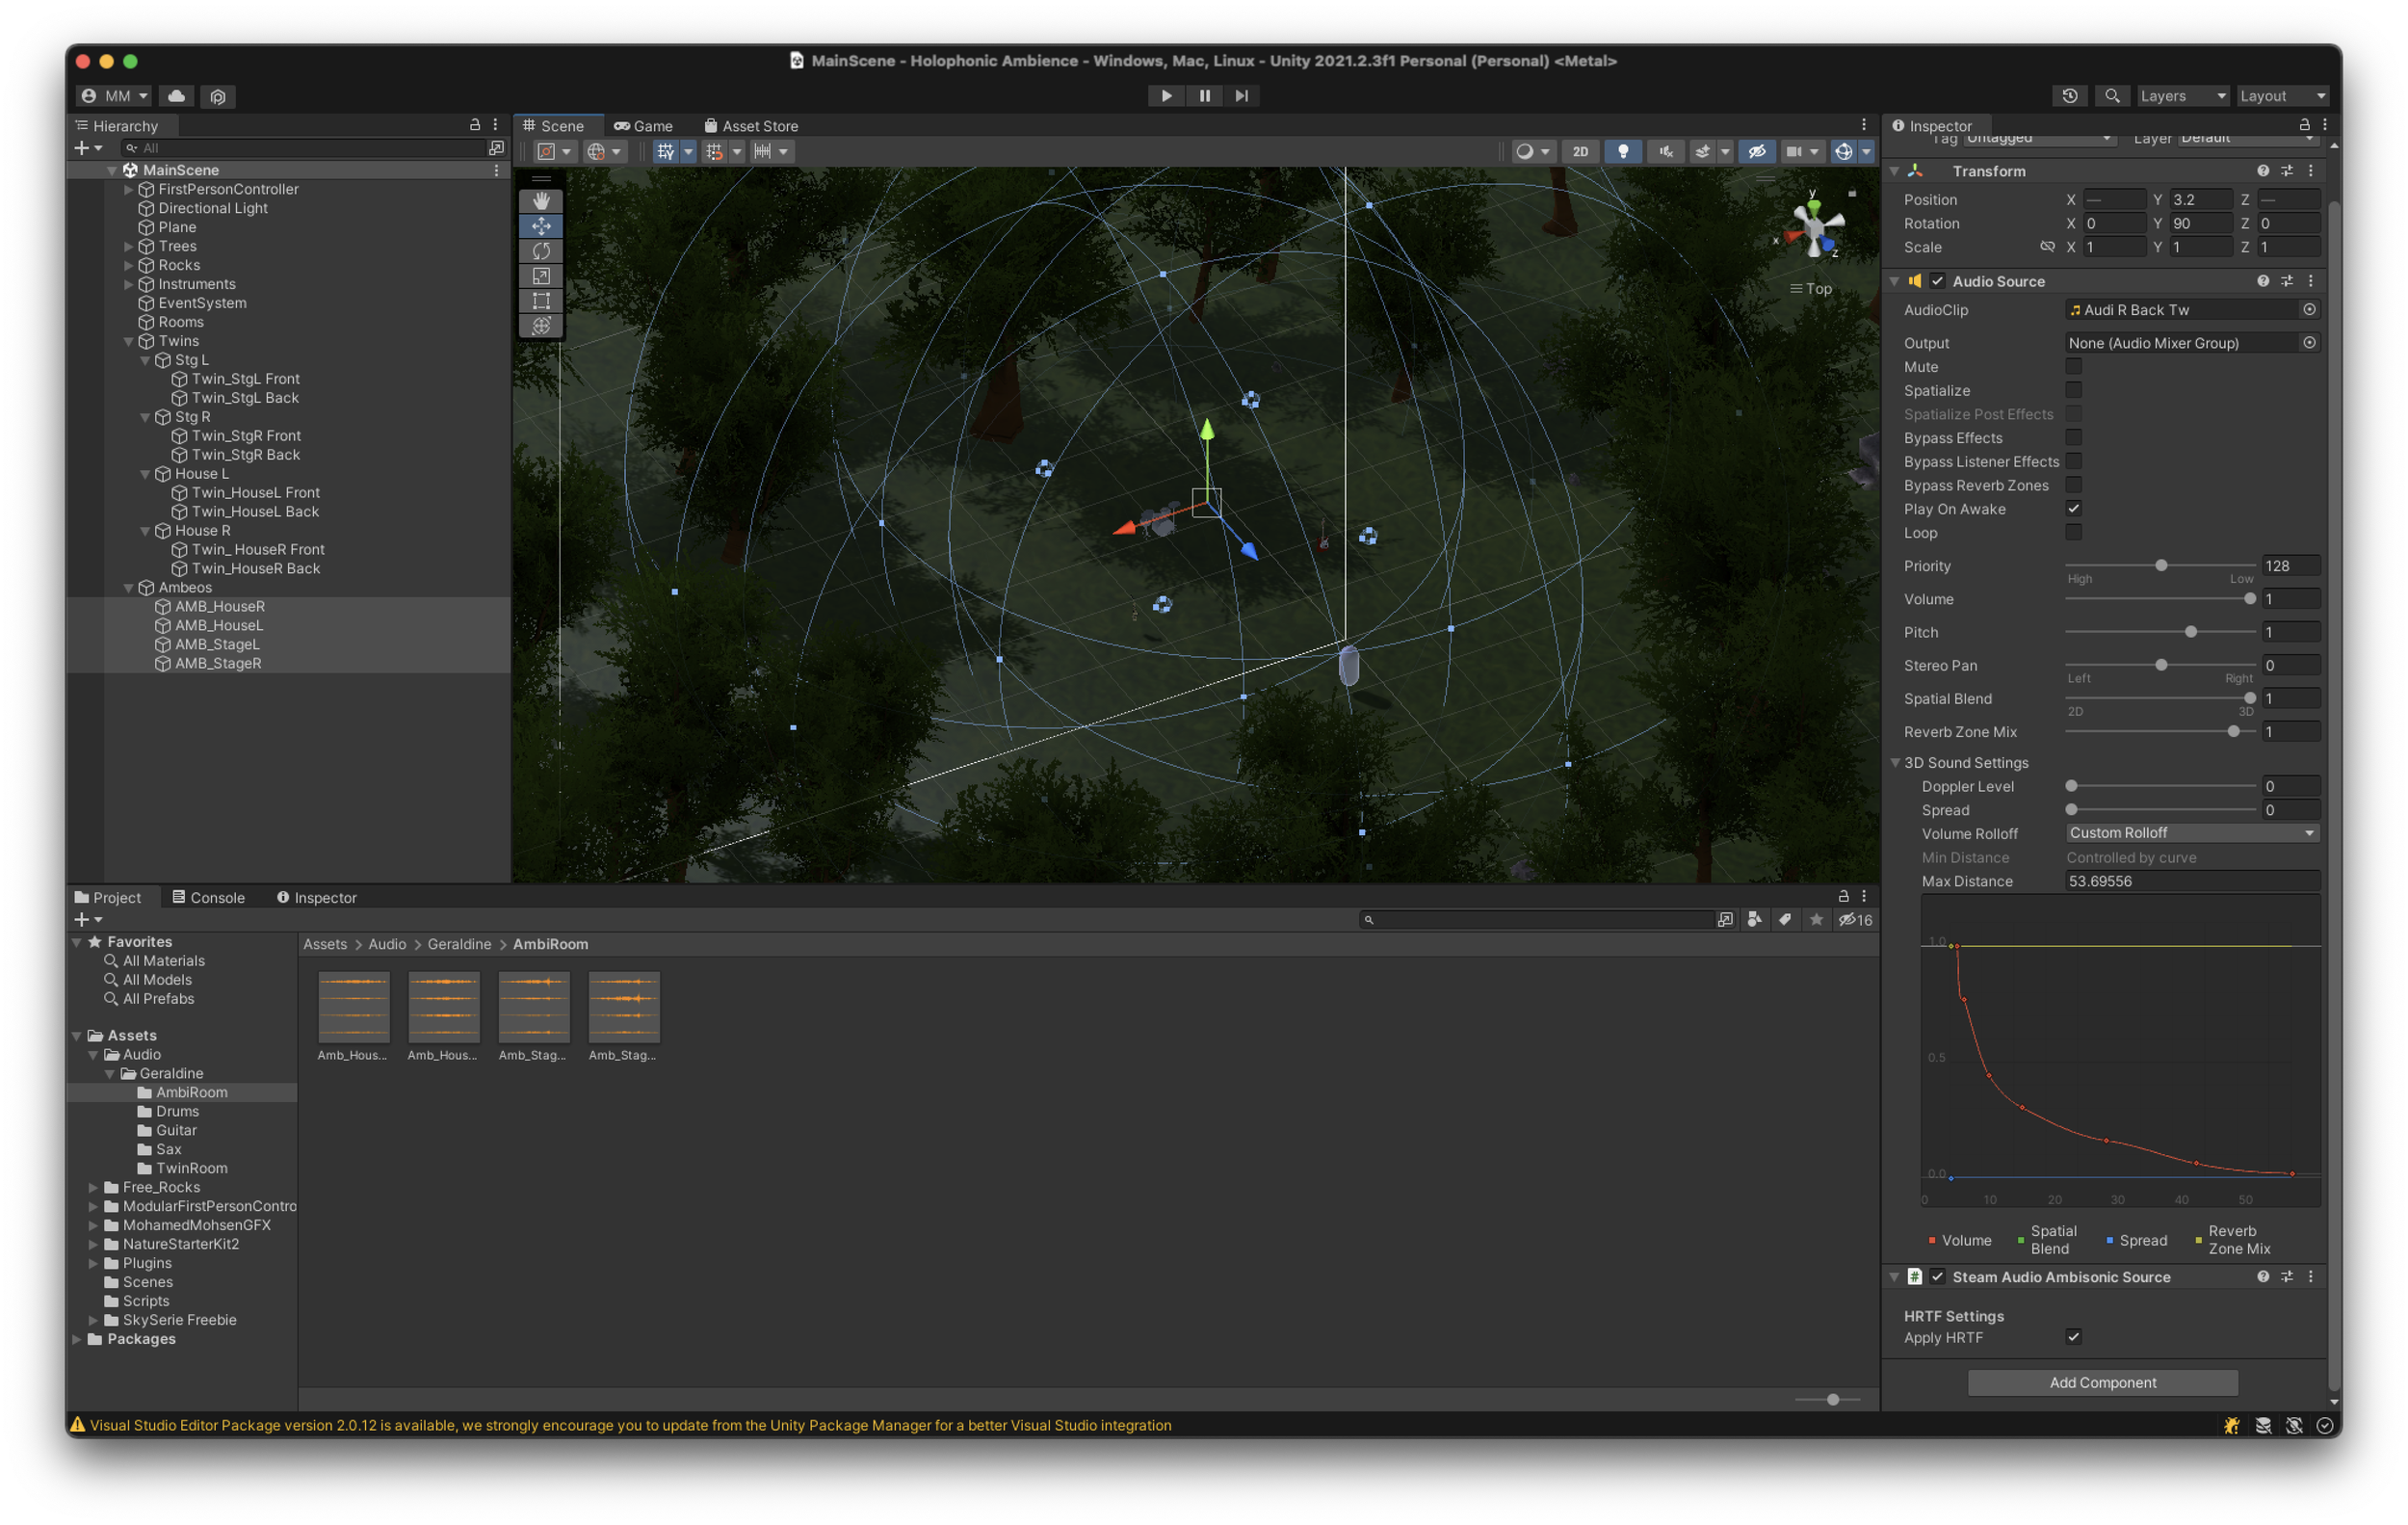This screenshot has width=2408, height=1525.
Task: Click the Play button
Action: pyautogui.click(x=1165, y=96)
